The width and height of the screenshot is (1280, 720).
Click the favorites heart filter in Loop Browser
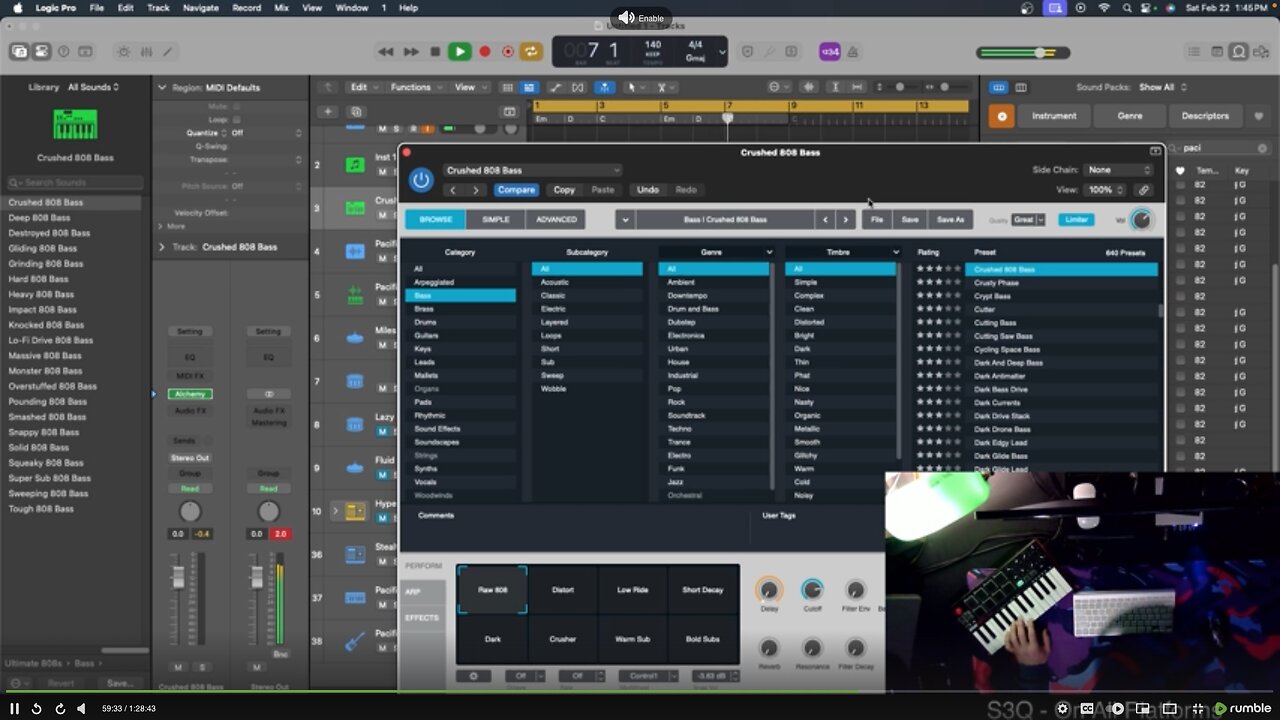[1258, 116]
